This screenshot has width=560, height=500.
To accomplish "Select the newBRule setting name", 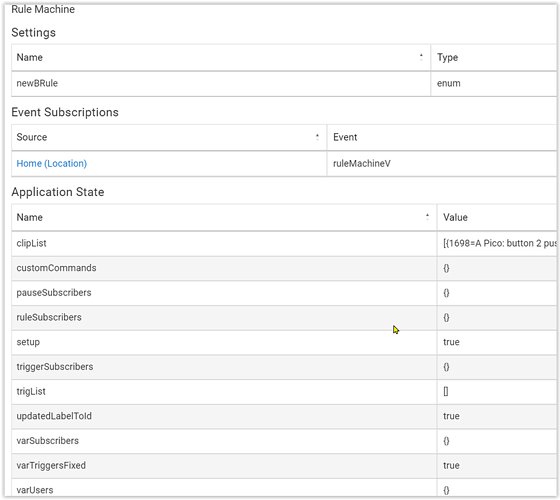I will tap(37, 83).
